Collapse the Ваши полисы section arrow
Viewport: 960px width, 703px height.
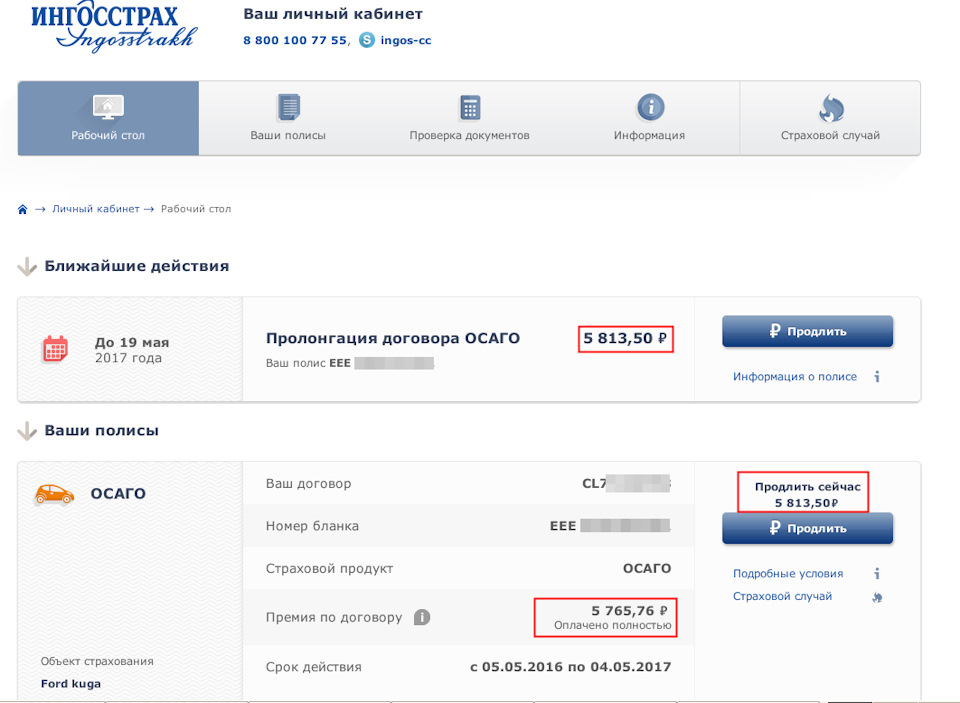[x=27, y=431]
